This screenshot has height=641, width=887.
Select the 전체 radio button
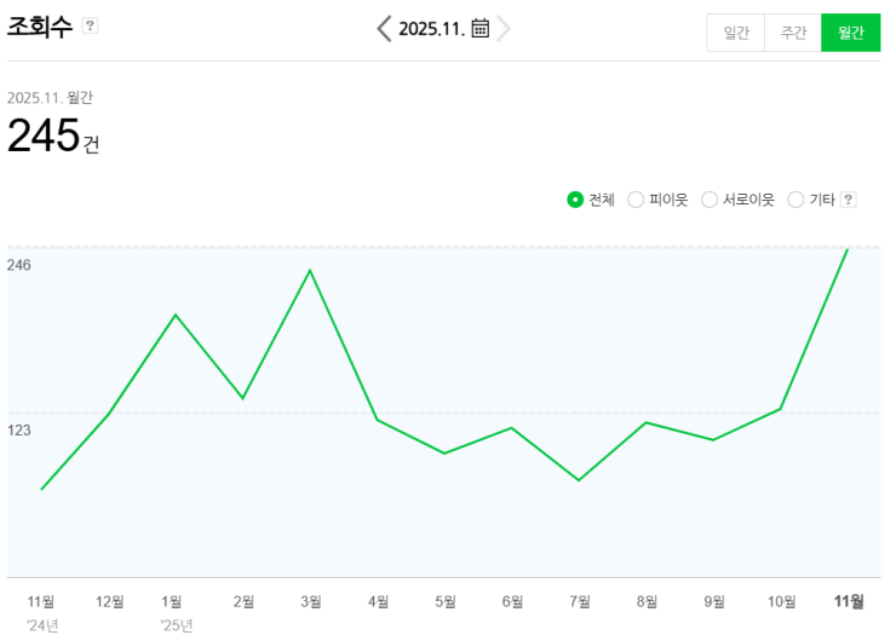575,199
